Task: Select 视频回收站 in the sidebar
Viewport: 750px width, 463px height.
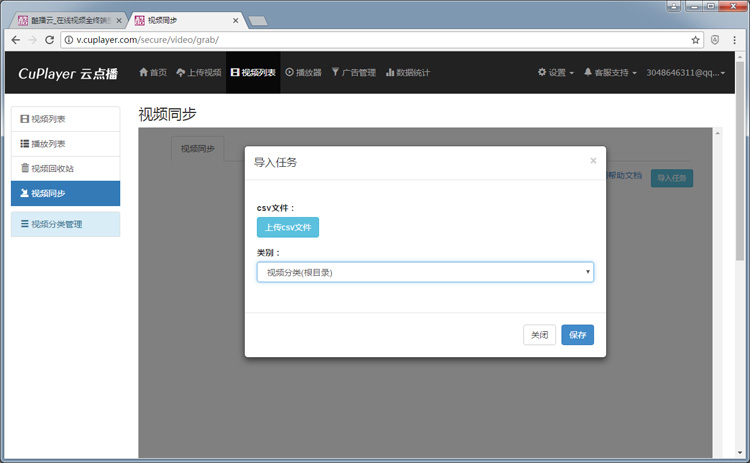Action: click(x=65, y=168)
